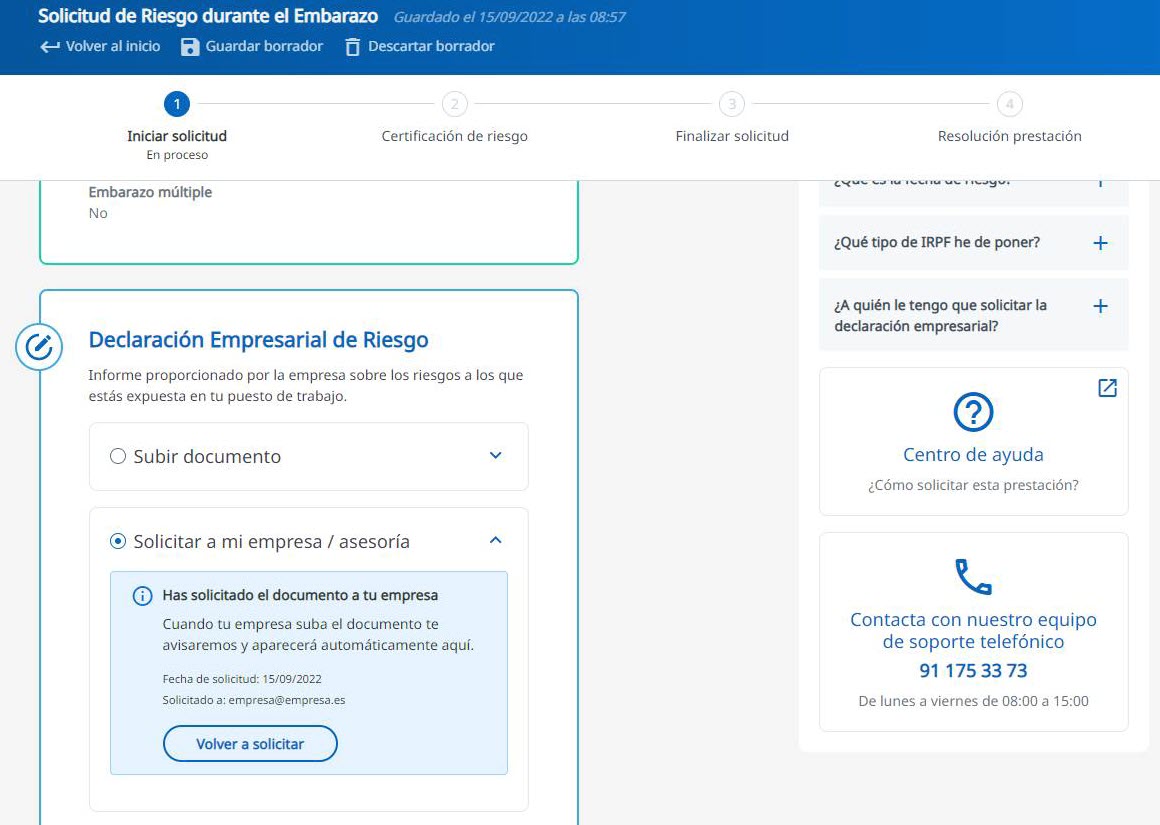Viewport: 1160px width, 825px height.
Task: Click the telephone support icon
Action: [x=973, y=577]
